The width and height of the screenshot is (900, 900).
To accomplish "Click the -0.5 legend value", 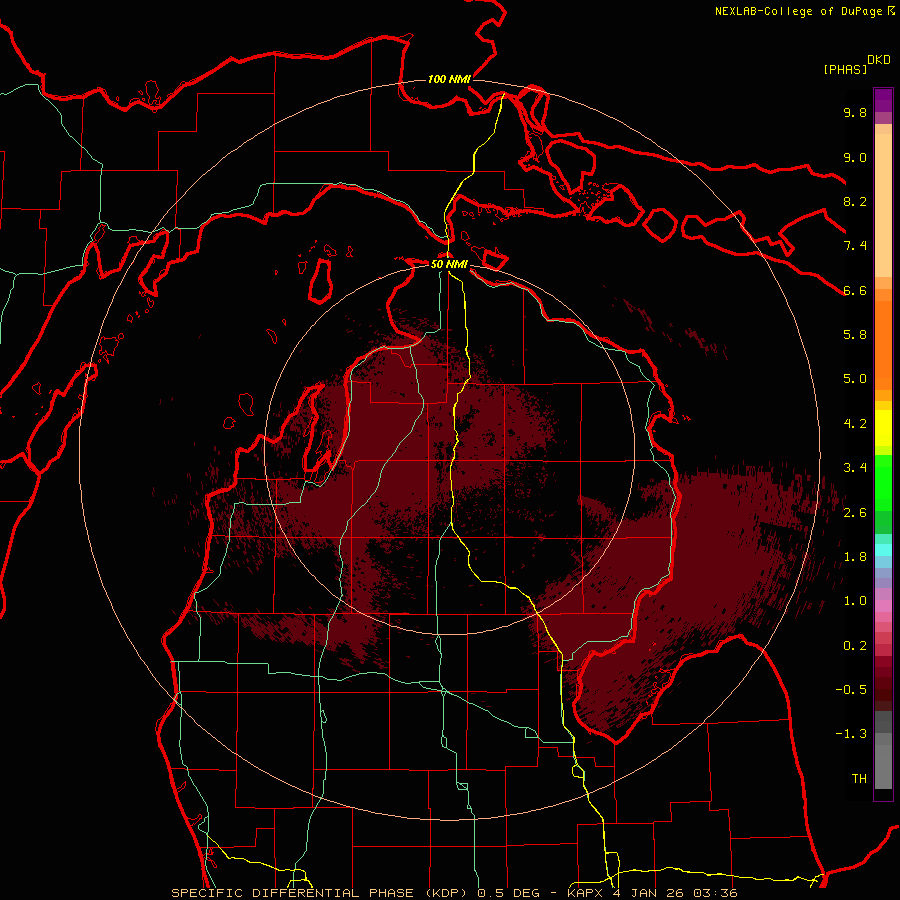I will pos(851,690).
